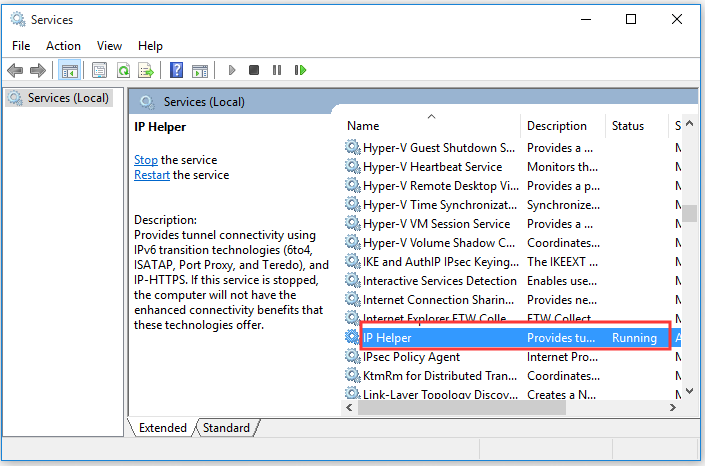Toggle Show/Hide Console Tree toolbar icon
The image size is (705, 466).
pyautogui.click(x=70, y=70)
